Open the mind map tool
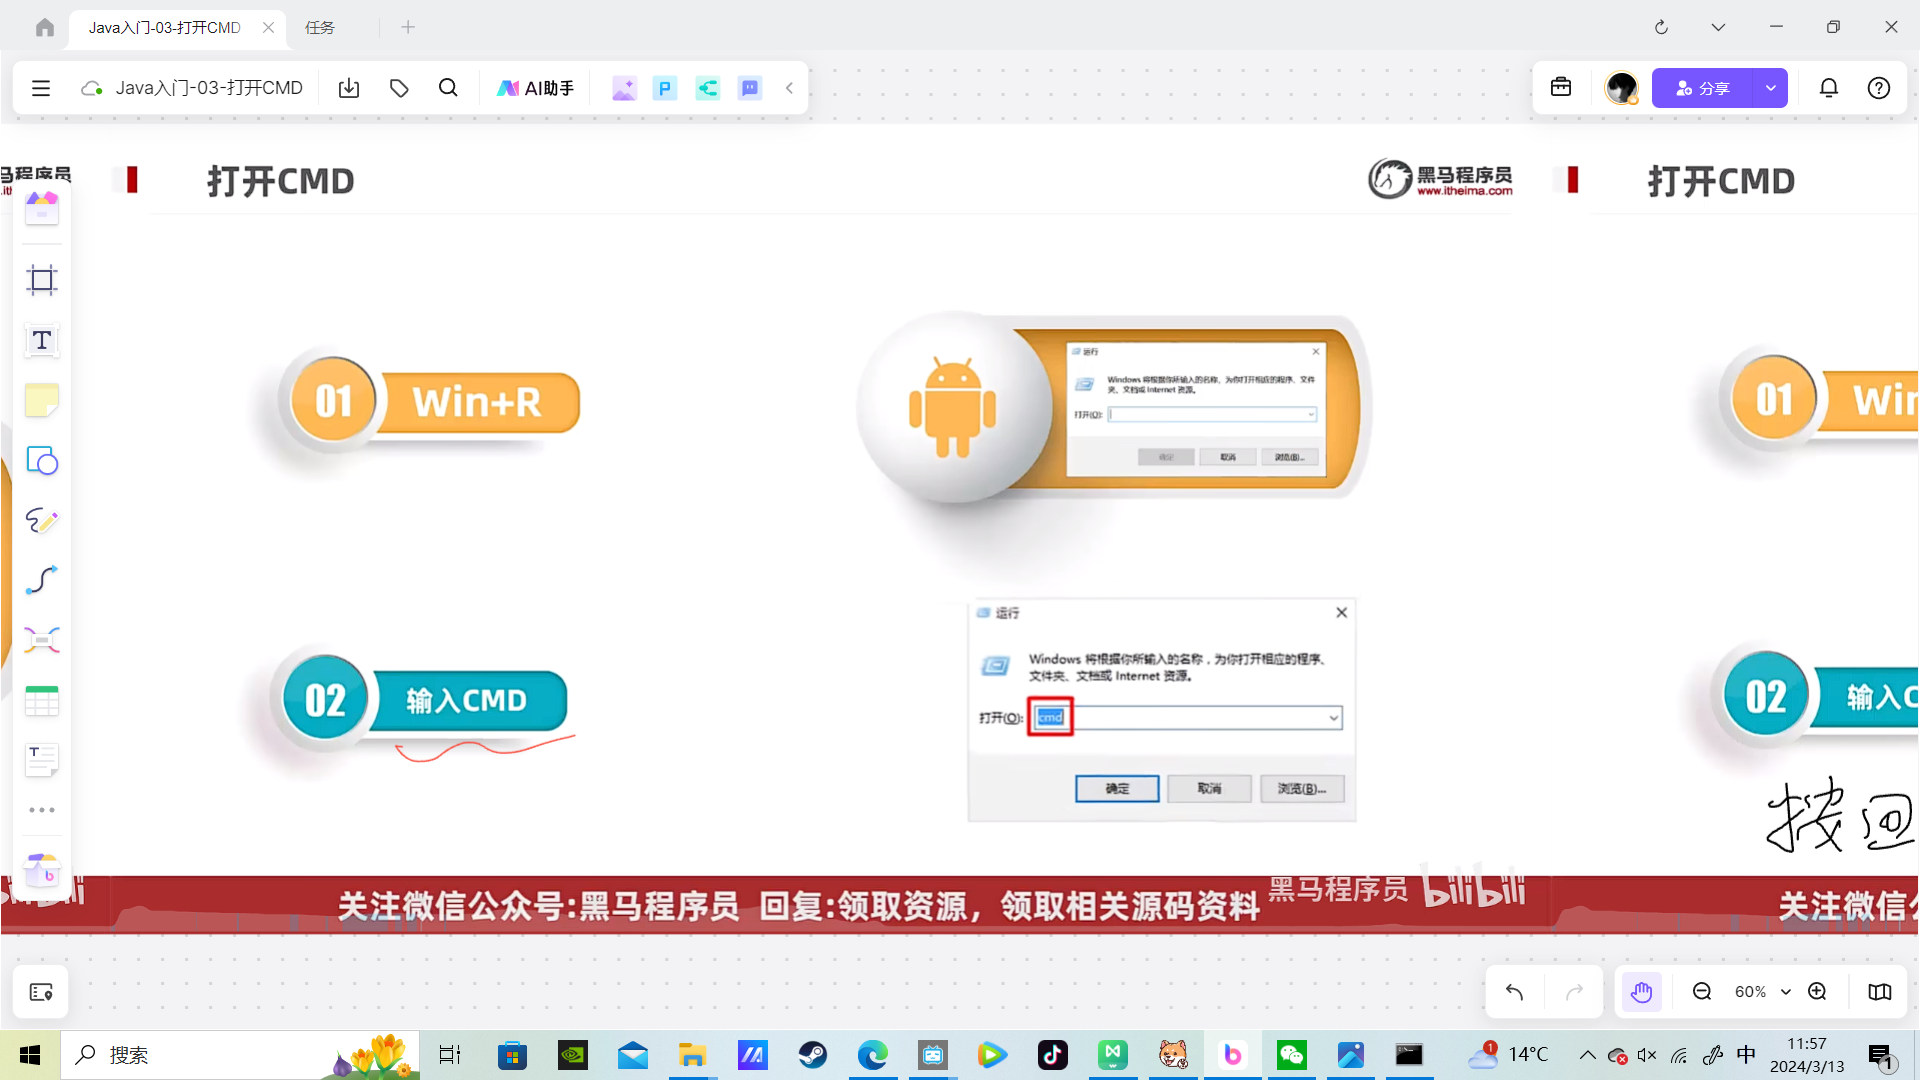Screen dimensions: 1920x1080 (x=41, y=640)
